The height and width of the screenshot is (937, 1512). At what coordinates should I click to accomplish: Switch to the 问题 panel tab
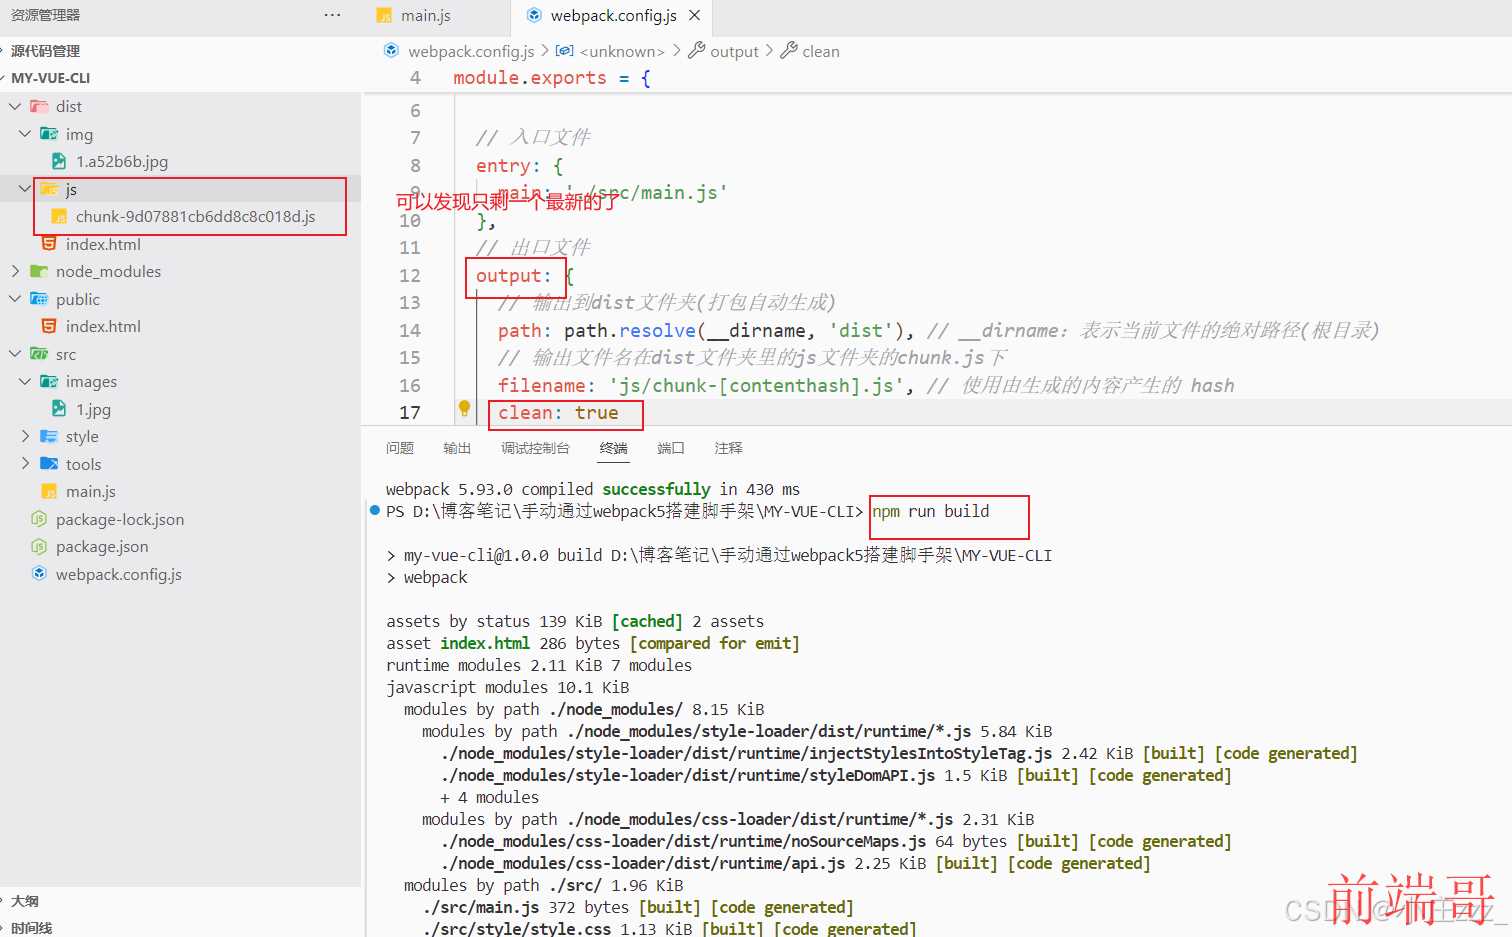[400, 448]
